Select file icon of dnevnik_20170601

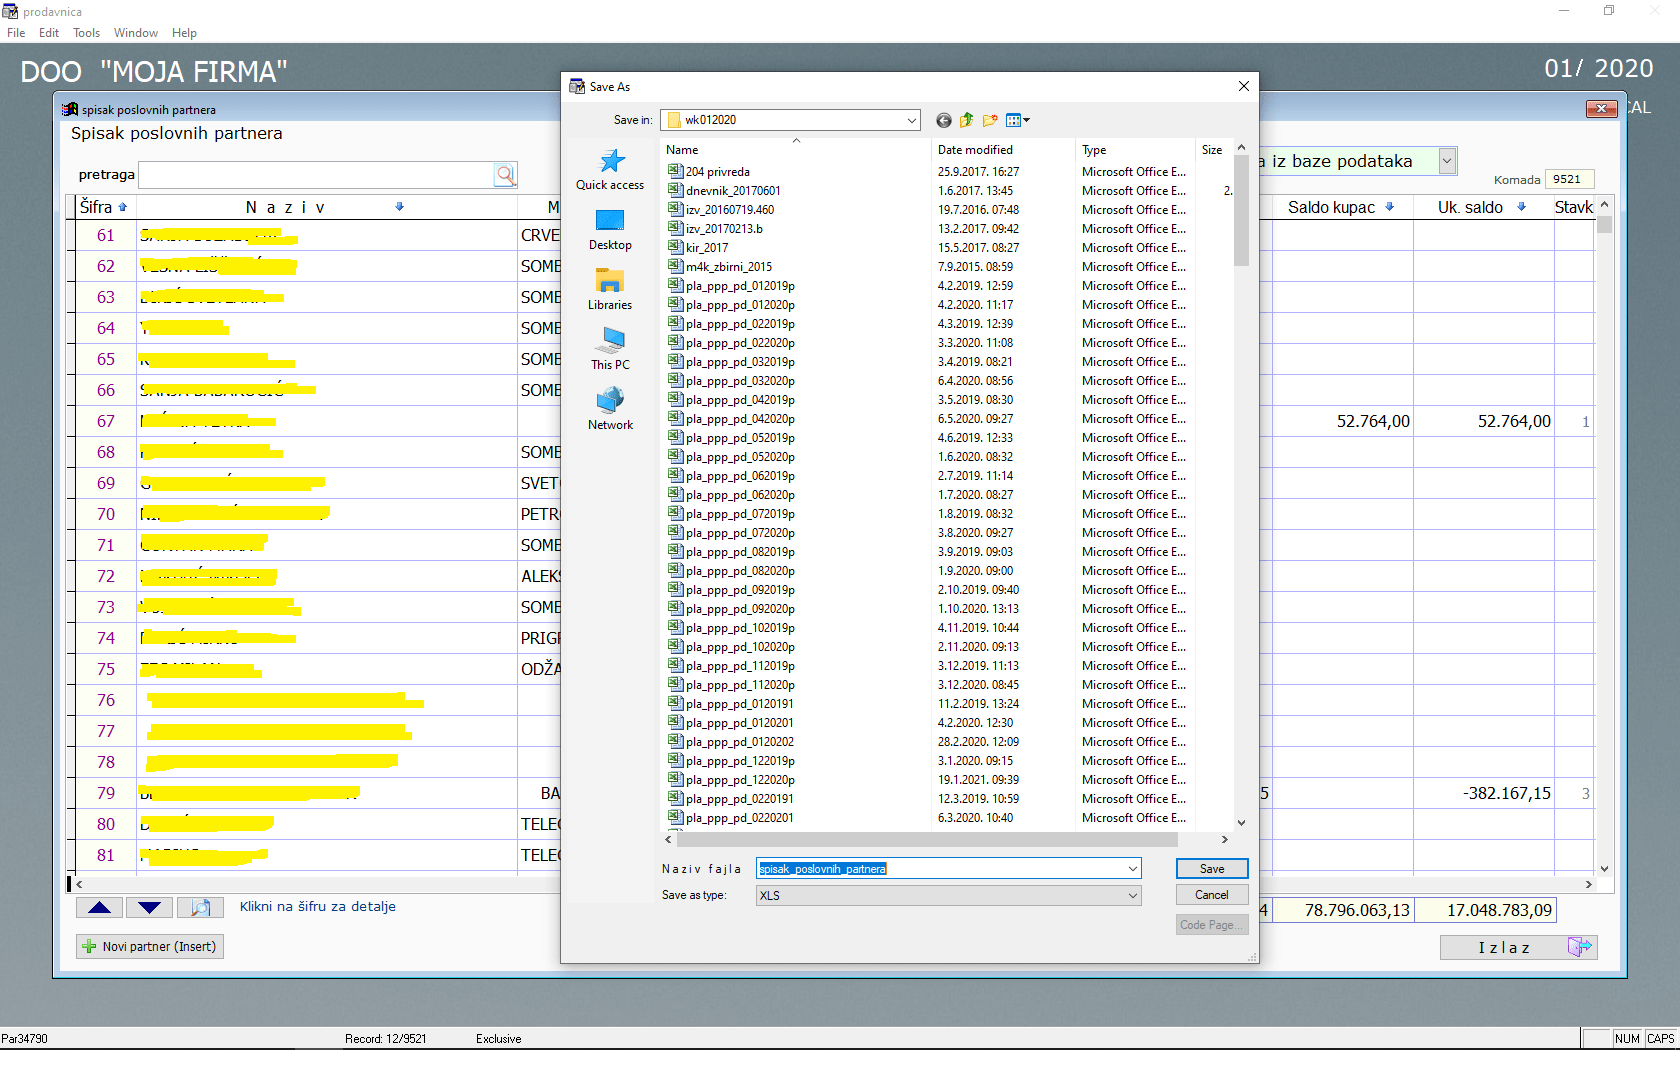675,190
